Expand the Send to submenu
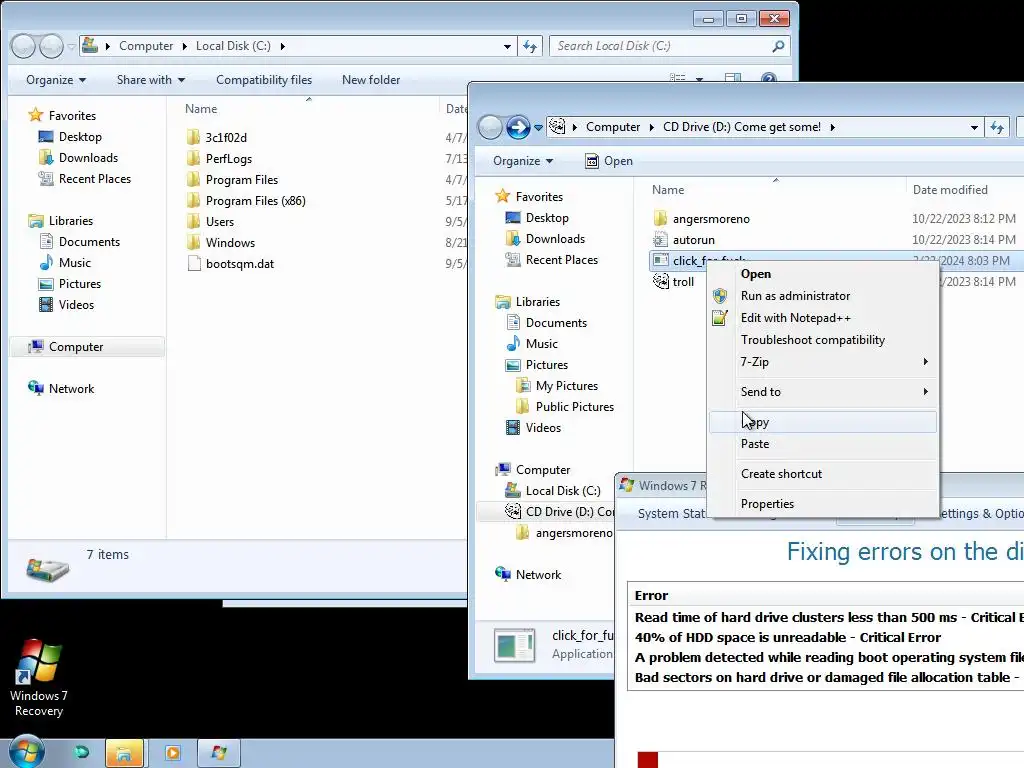1024x768 pixels. click(x=823, y=392)
